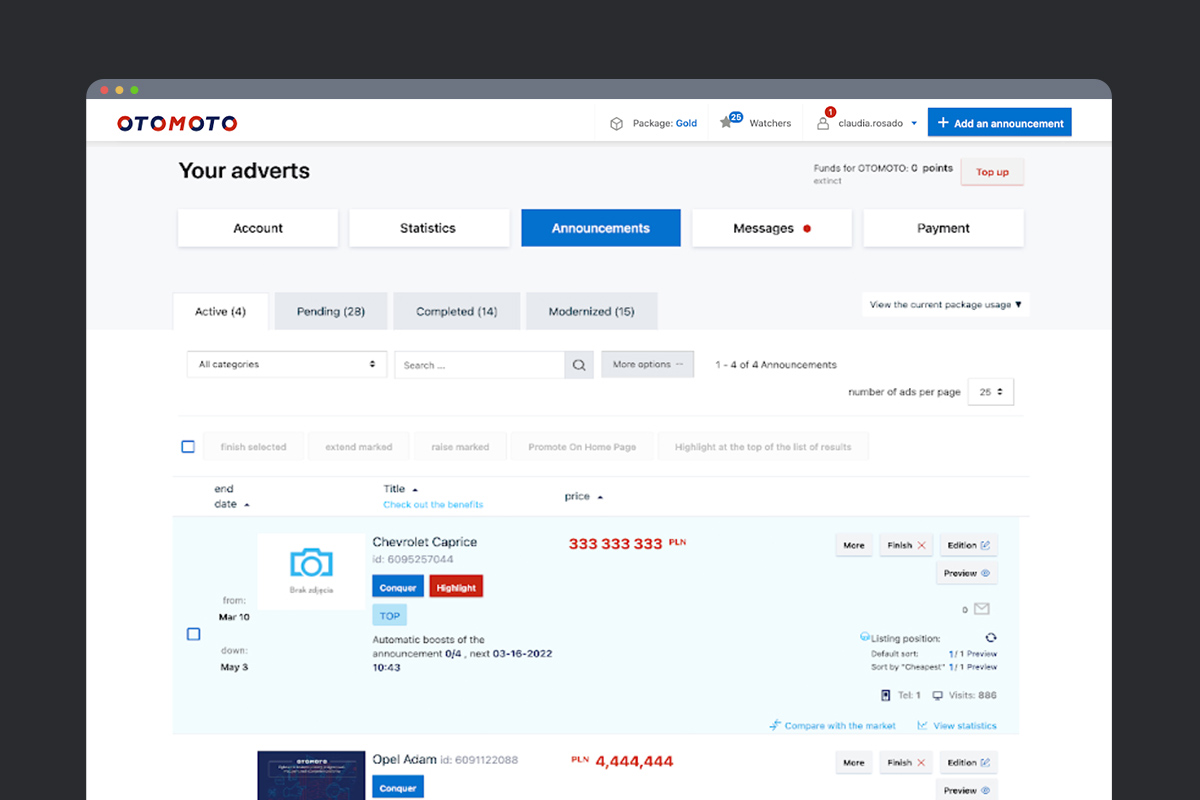Click the search magnifier icon
The width and height of the screenshot is (1200, 800).
[x=578, y=364]
